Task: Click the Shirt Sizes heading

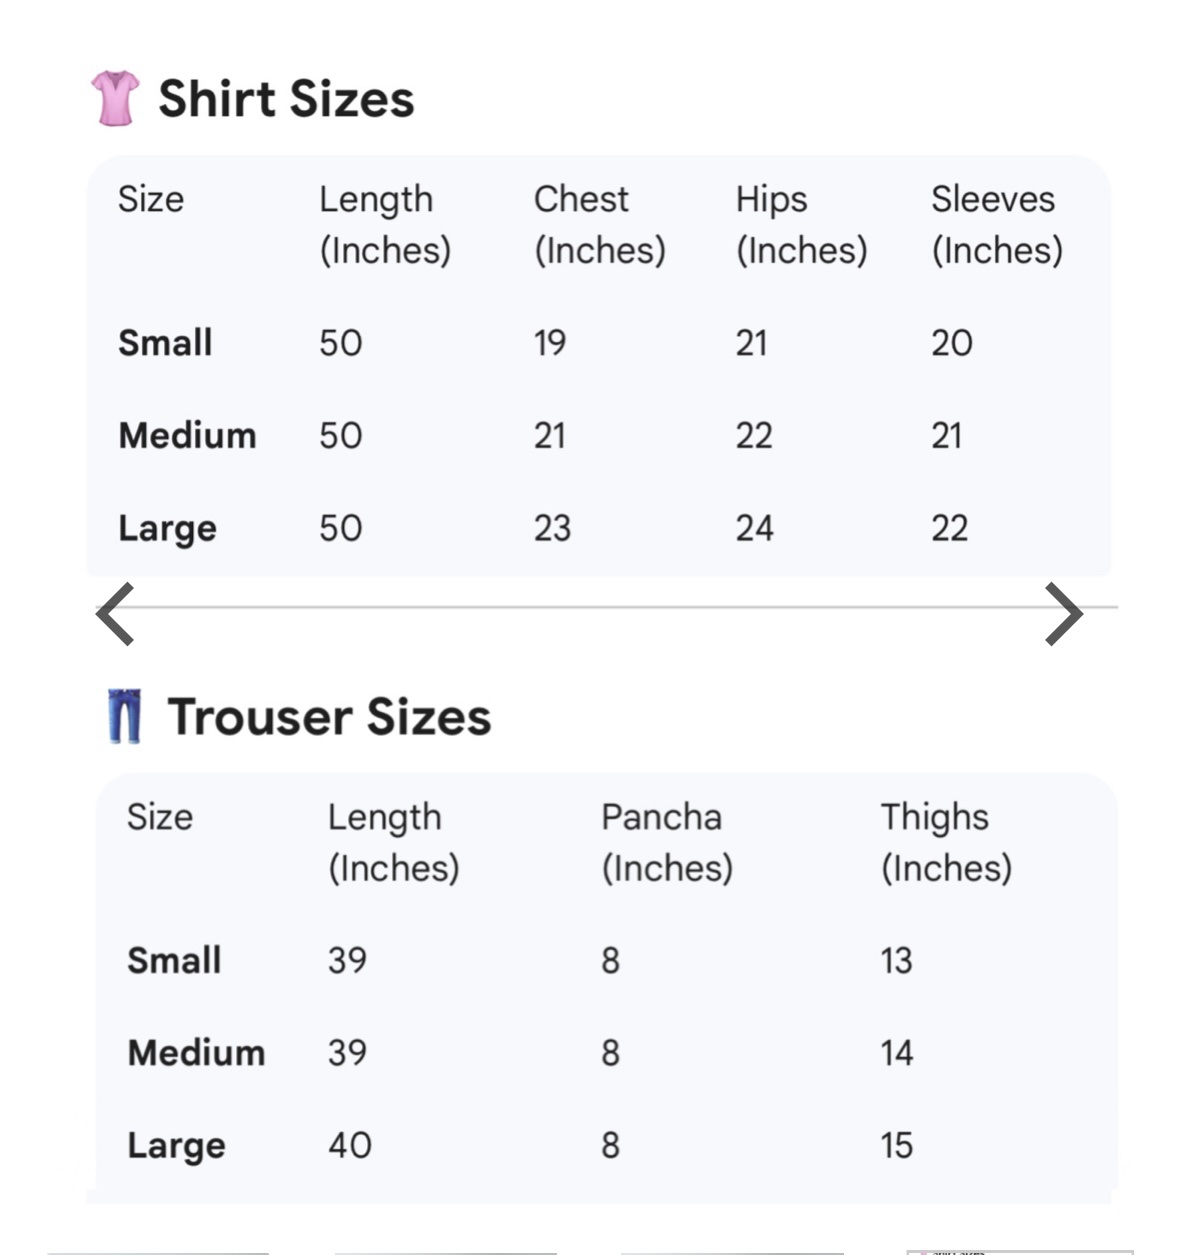Action: pyautogui.click(x=286, y=99)
